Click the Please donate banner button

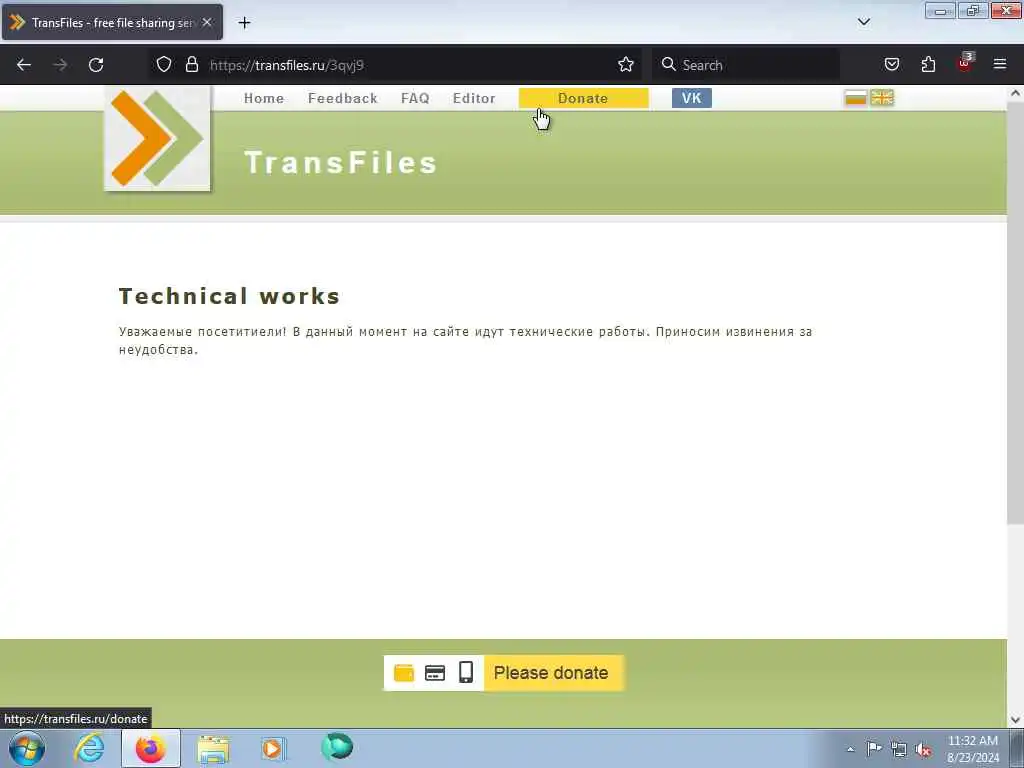pyautogui.click(x=553, y=673)
